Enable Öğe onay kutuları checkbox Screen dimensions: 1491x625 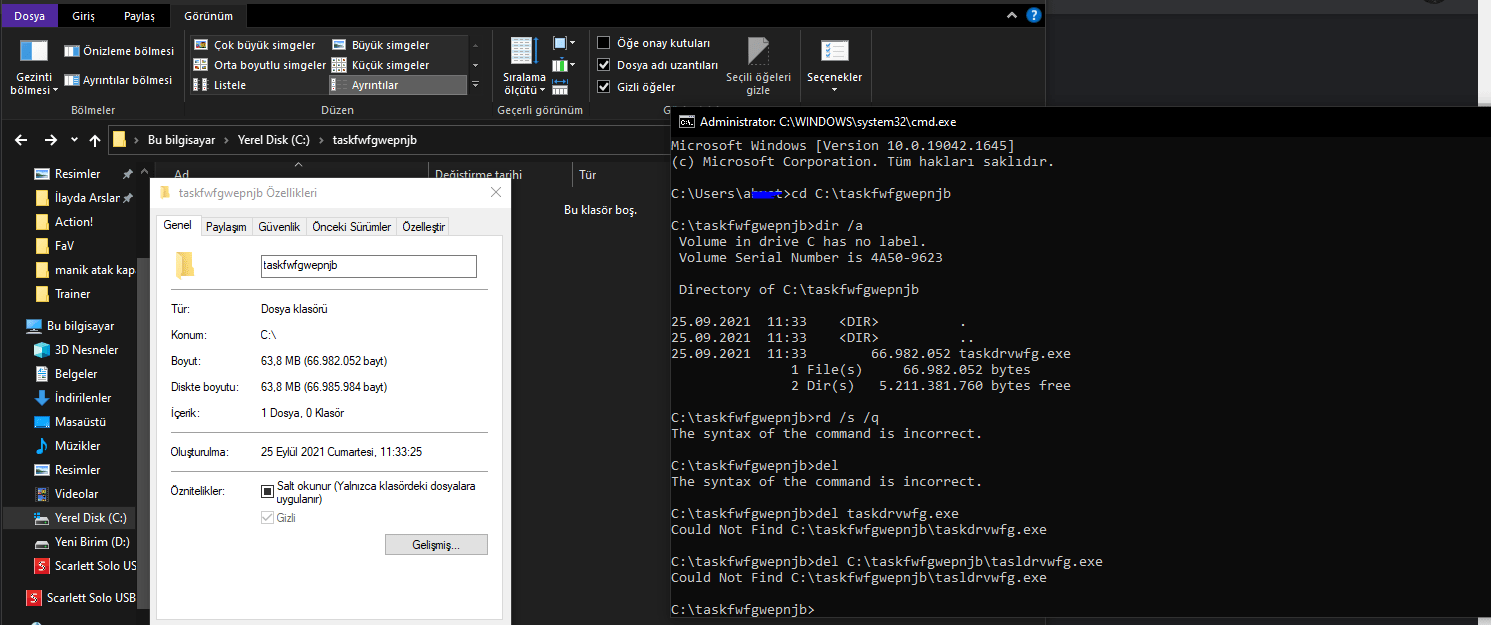pyautogui.click(x=604, y=43)
